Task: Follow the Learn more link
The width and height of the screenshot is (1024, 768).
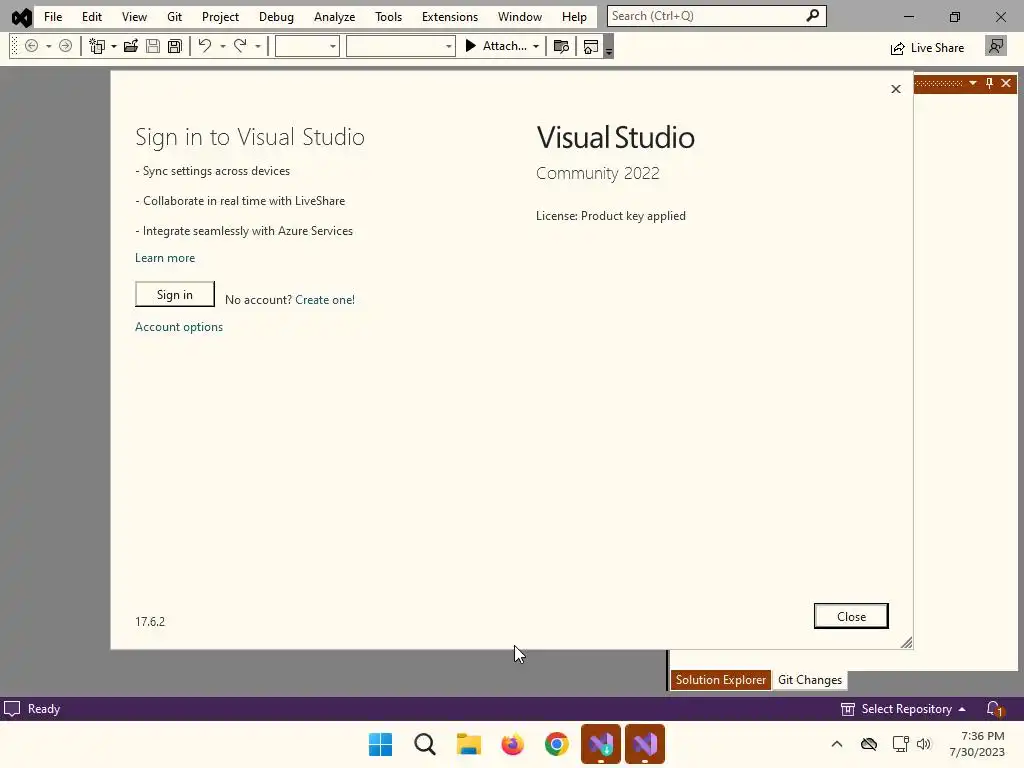Action: click(165, 258)
